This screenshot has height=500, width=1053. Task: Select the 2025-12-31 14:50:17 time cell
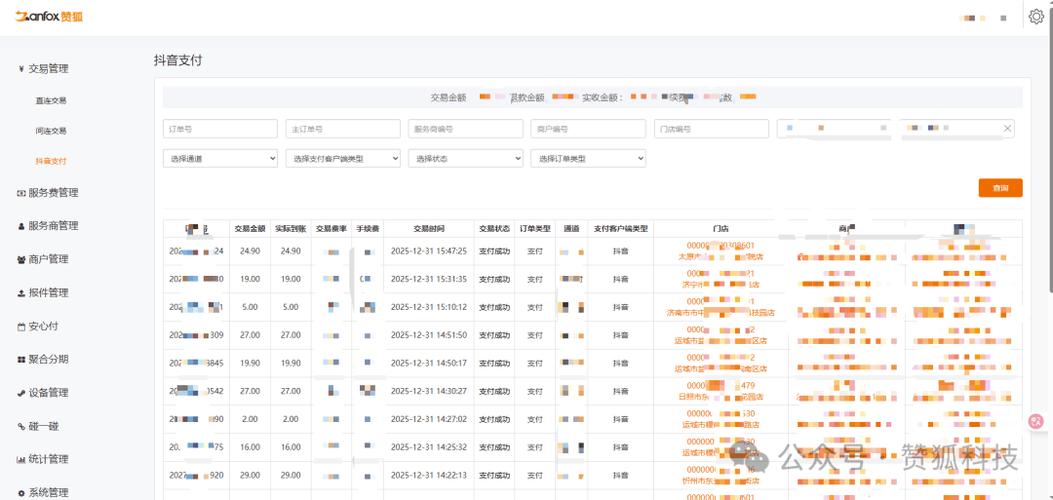pos(428,363)
